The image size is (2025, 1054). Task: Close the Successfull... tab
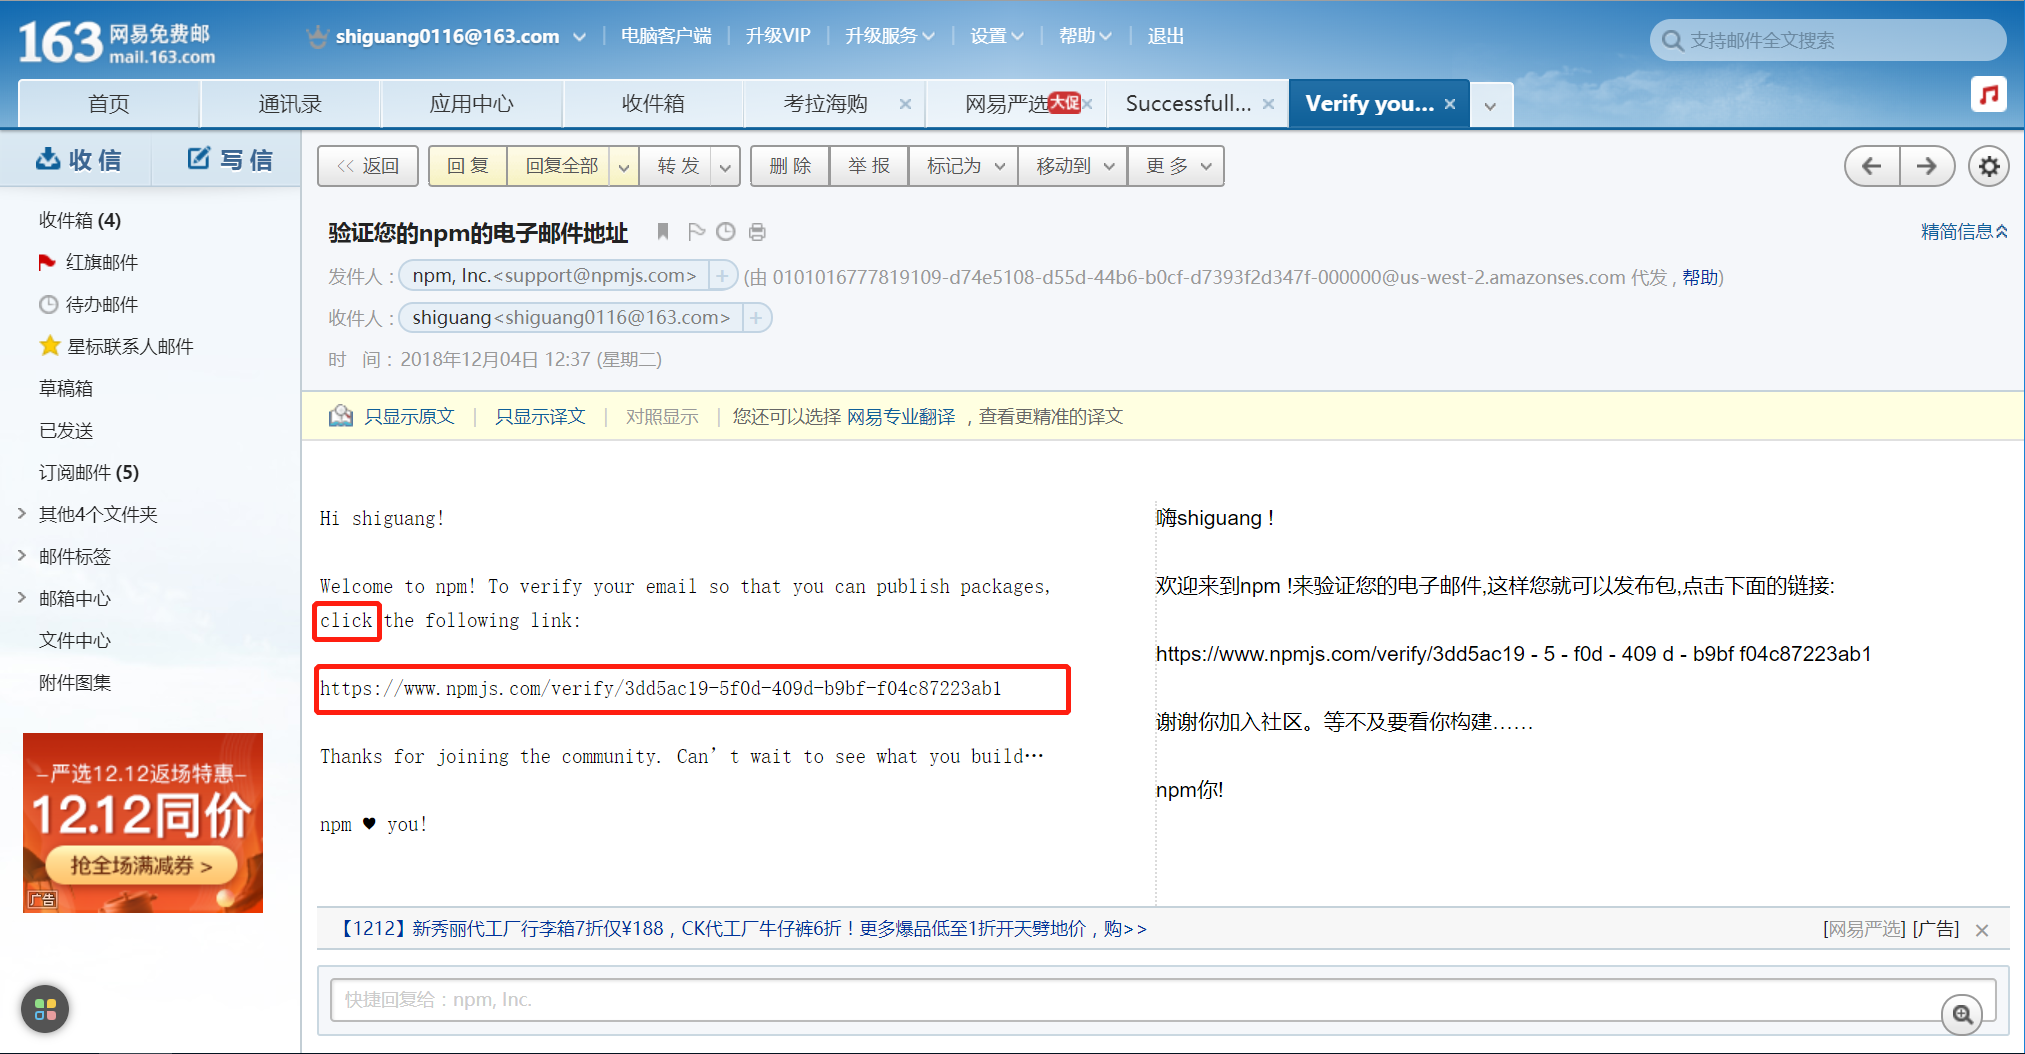coord(1268,104)
